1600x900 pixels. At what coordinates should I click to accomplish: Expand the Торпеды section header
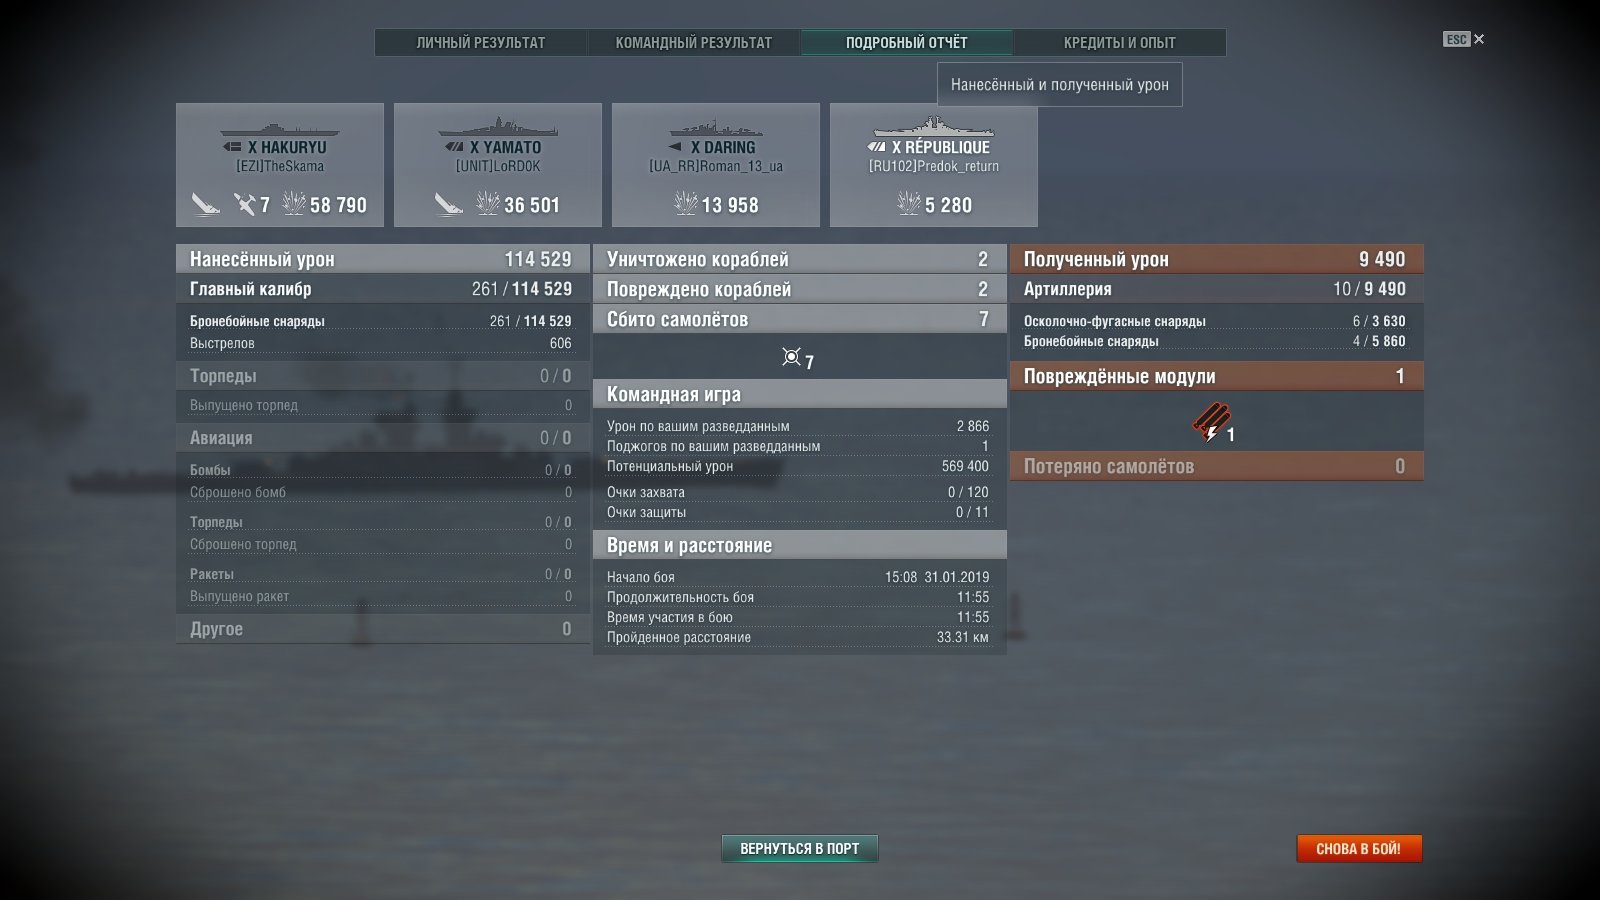[382, 376]
